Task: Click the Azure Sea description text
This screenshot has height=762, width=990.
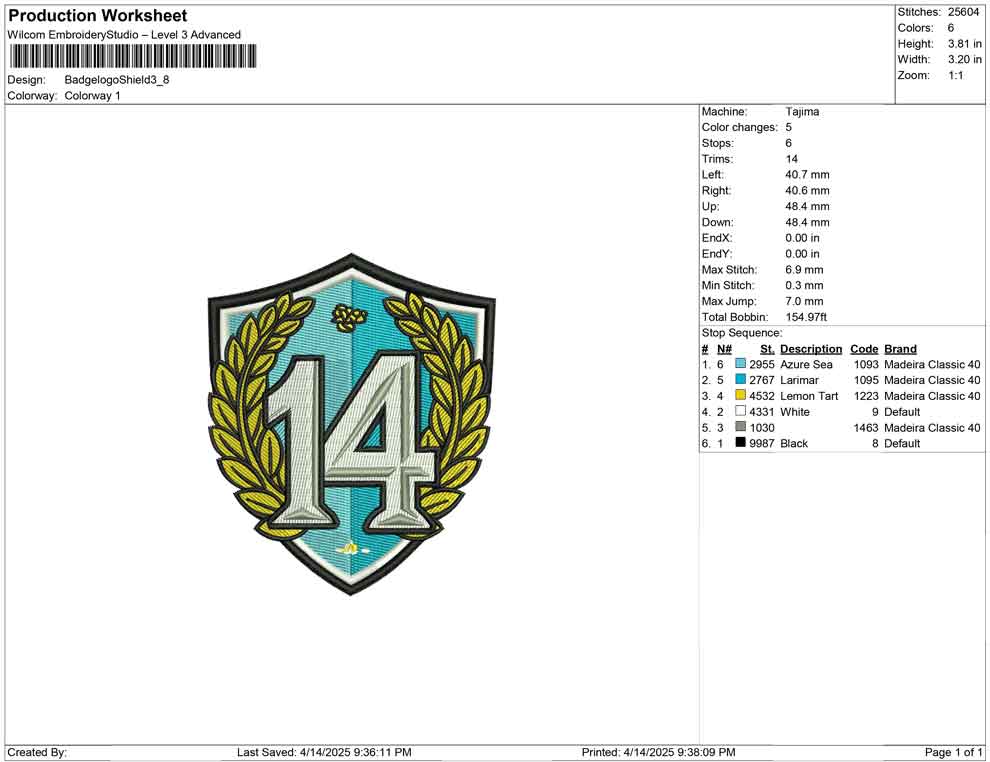Action: pos(806,364)
